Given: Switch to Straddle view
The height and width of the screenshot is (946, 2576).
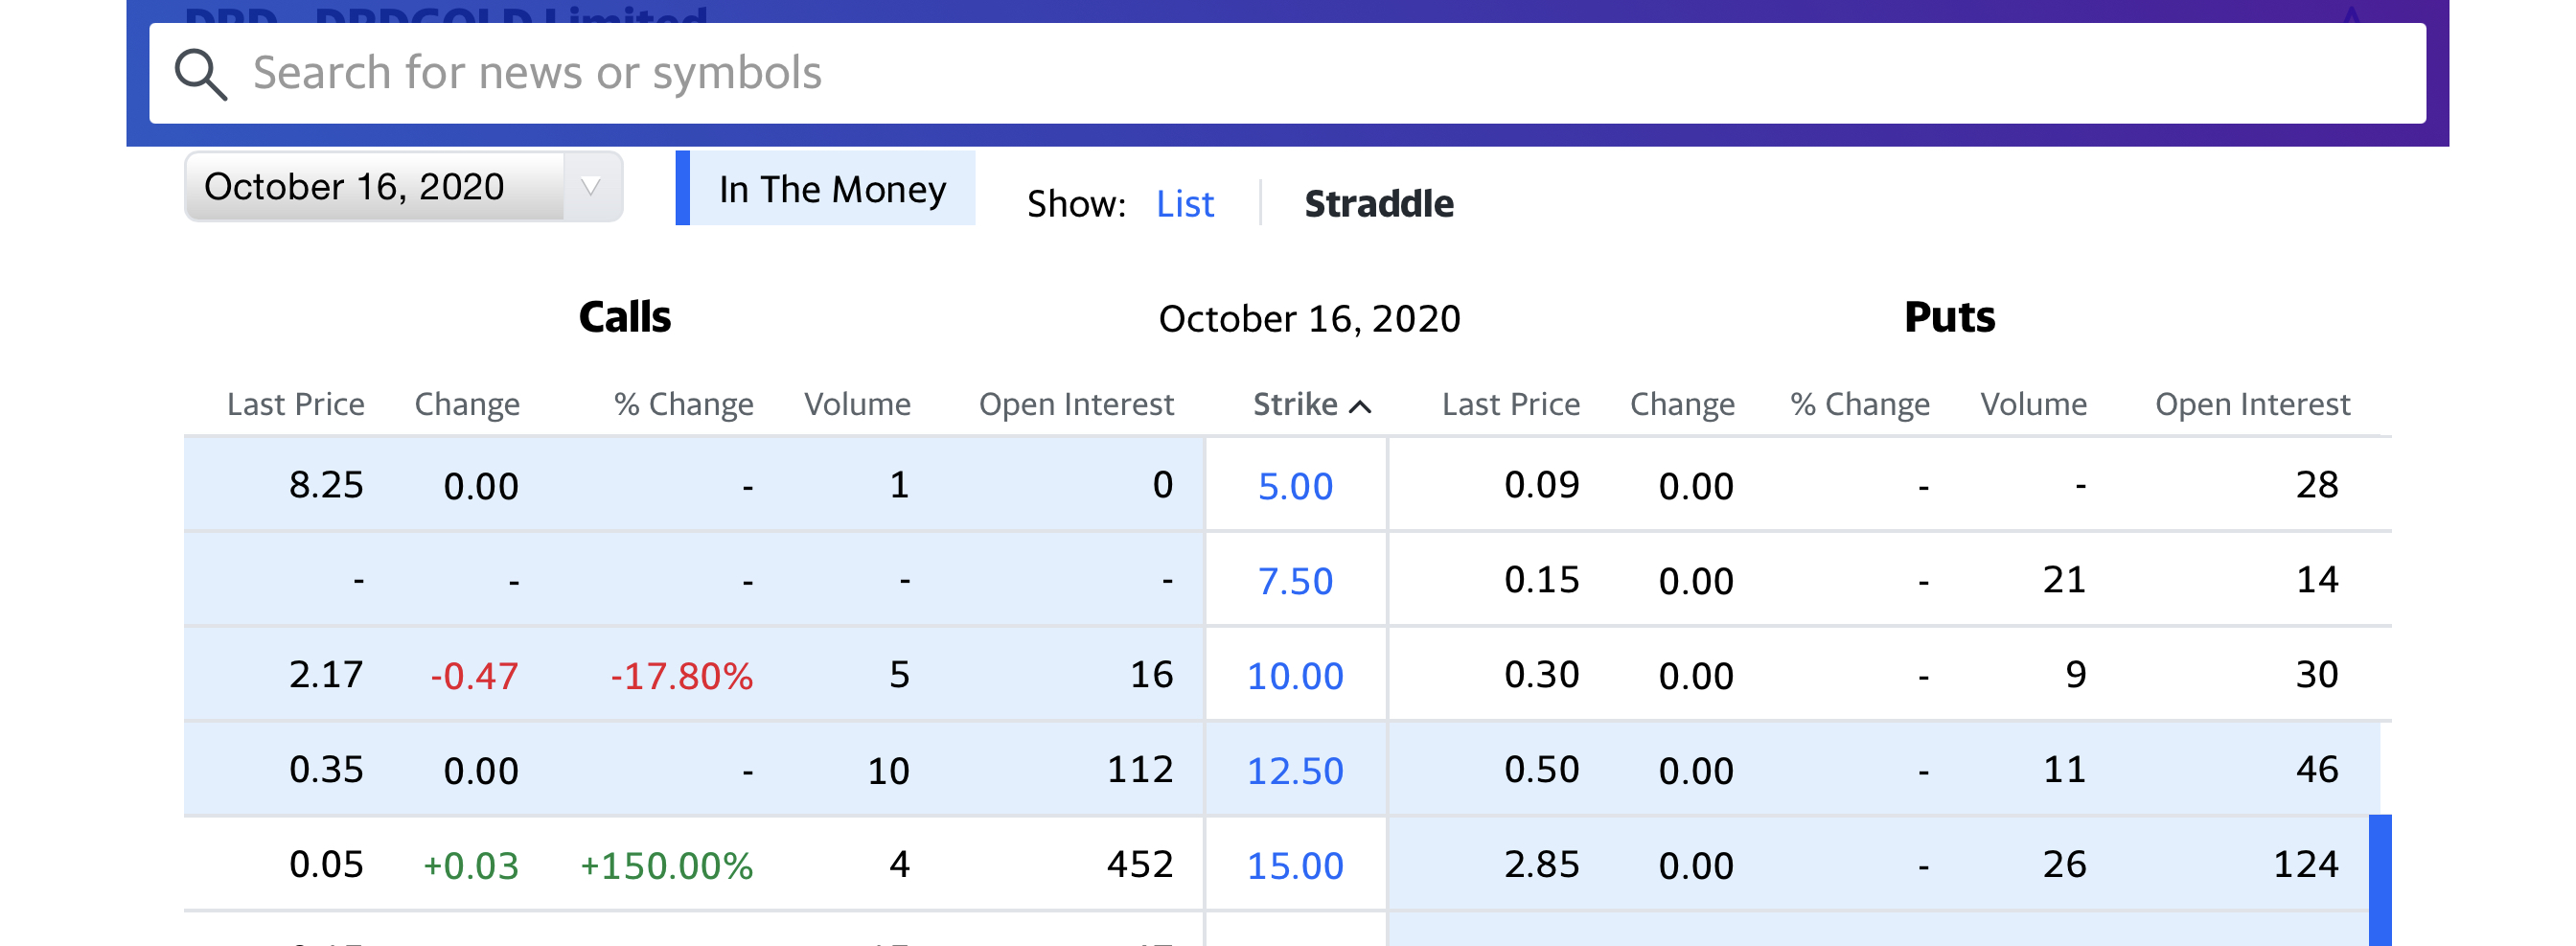Looking at the screenshot, I should [1378, 204].
